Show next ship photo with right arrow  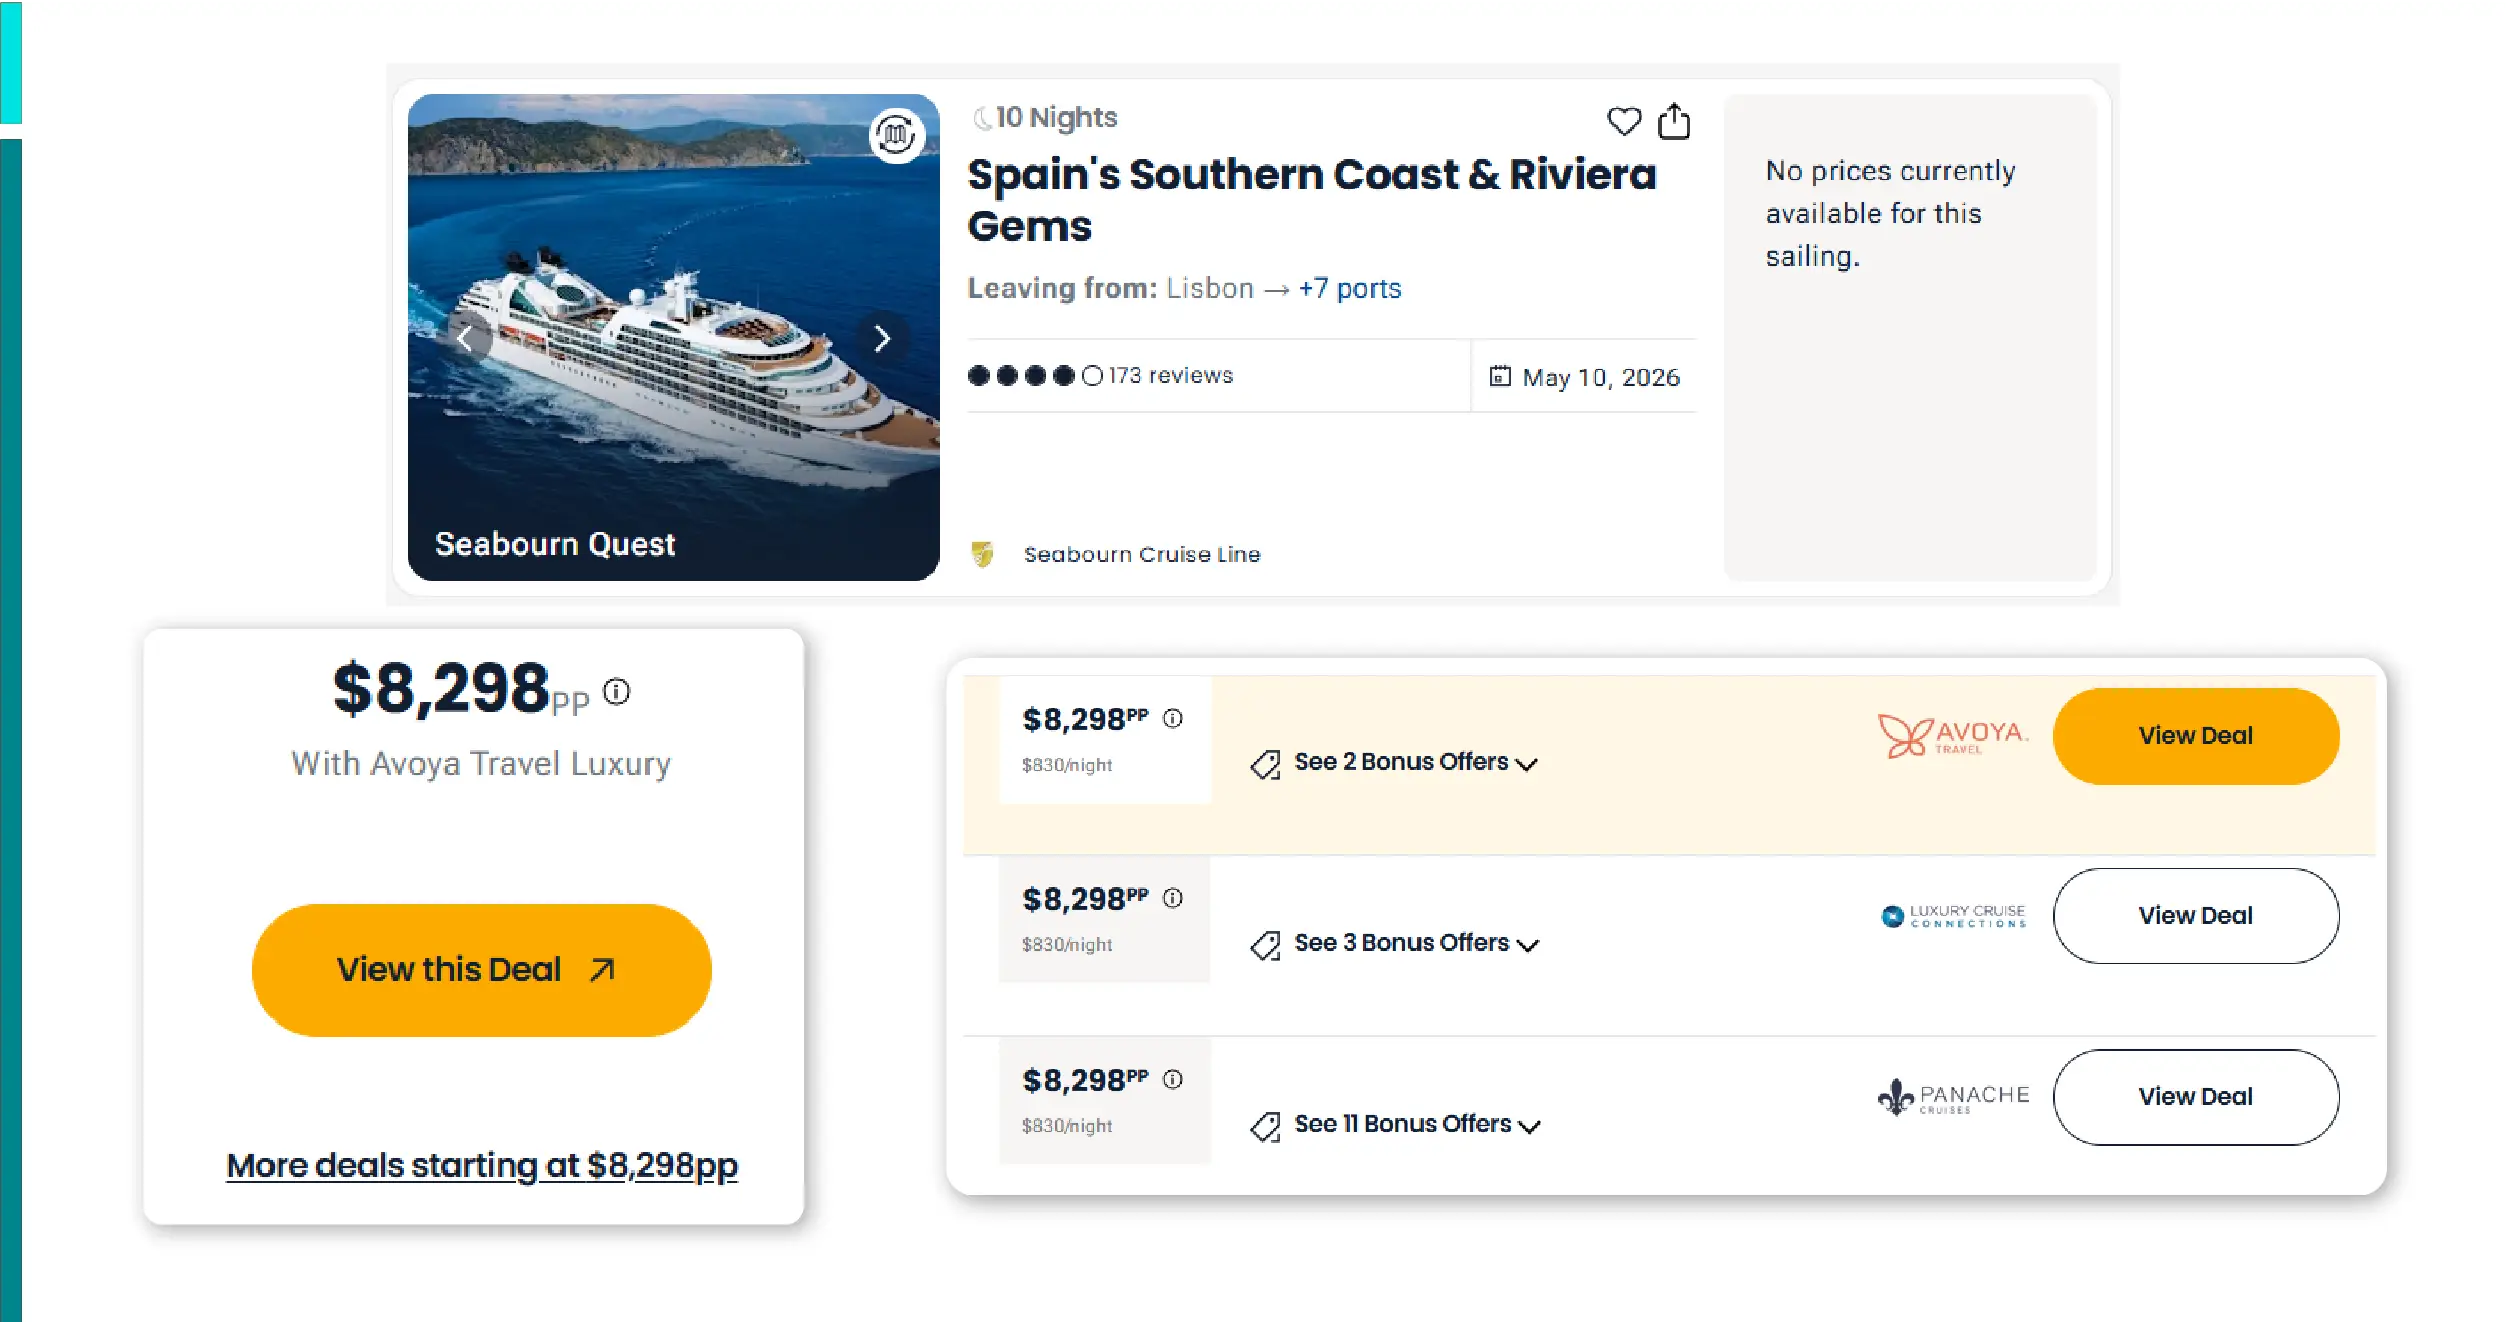tap(881, 339)
